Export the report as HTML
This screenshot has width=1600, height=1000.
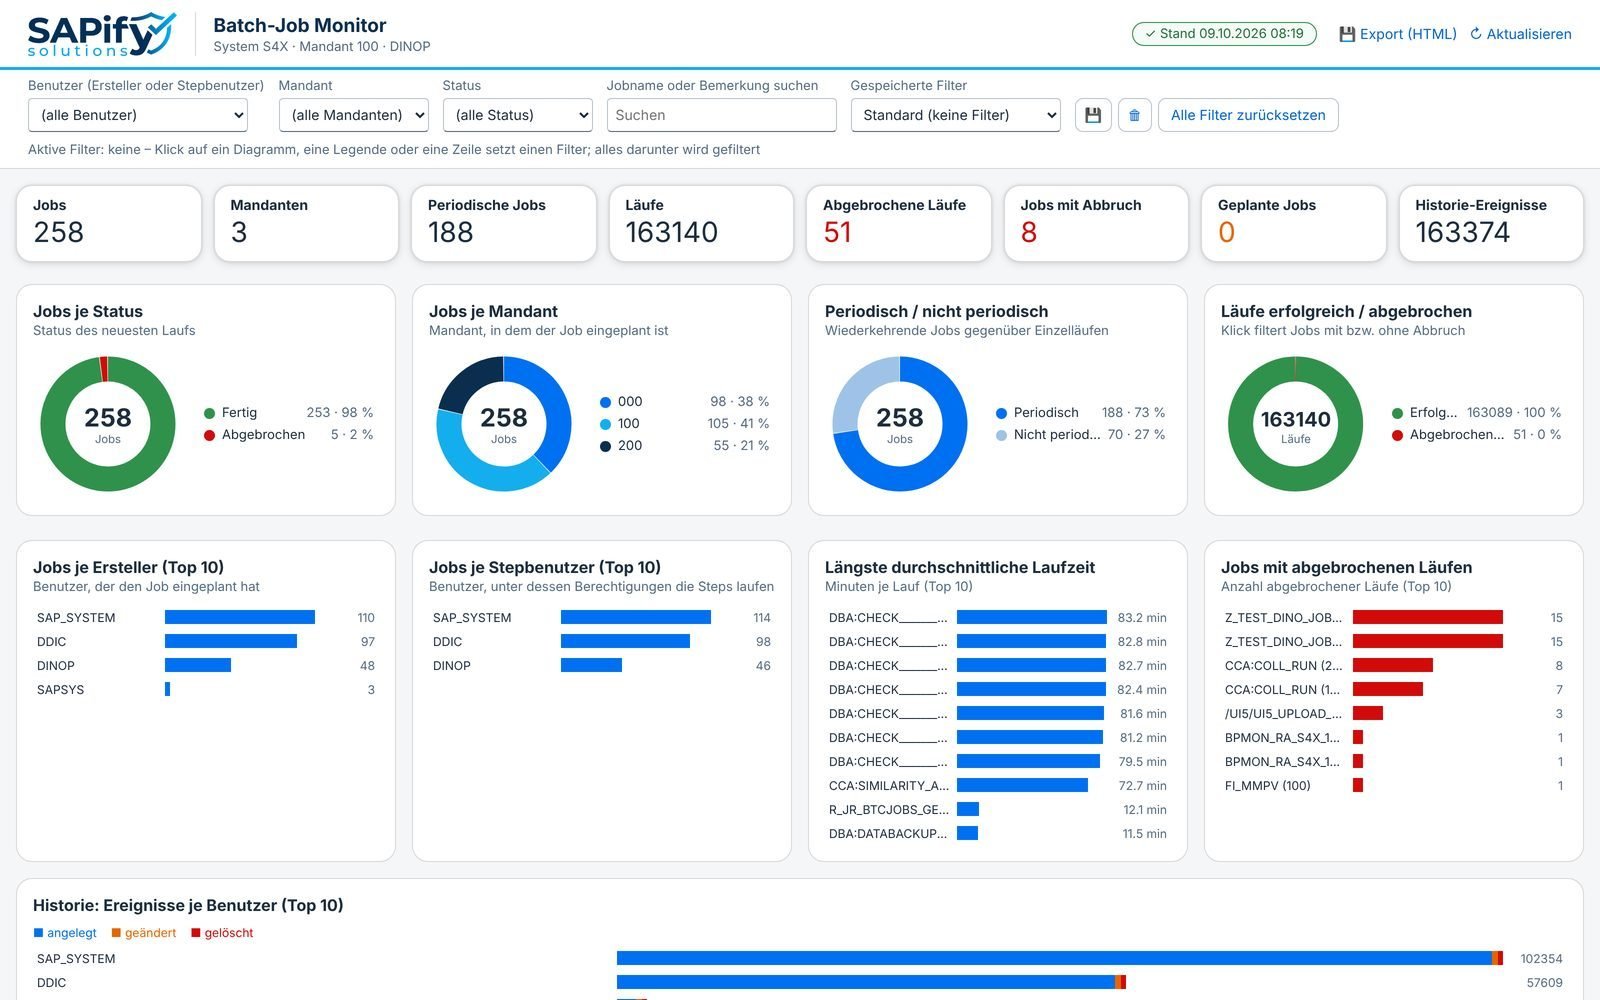[x=1398, y=34]
